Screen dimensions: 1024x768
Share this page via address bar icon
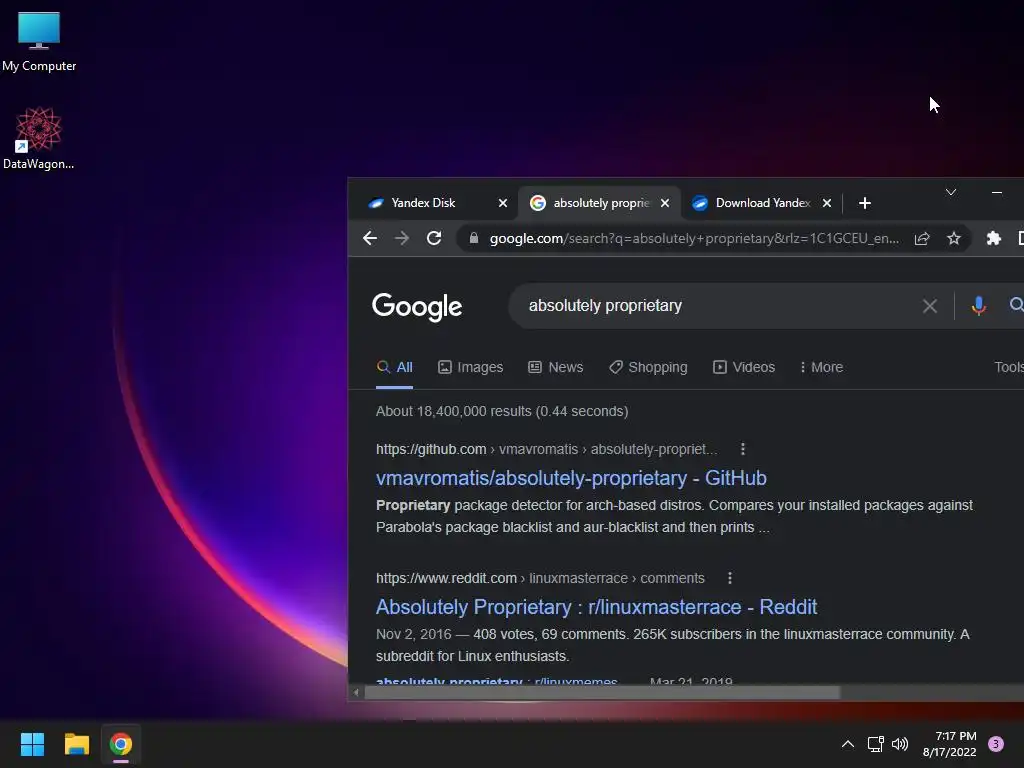[x=921, y=238]
